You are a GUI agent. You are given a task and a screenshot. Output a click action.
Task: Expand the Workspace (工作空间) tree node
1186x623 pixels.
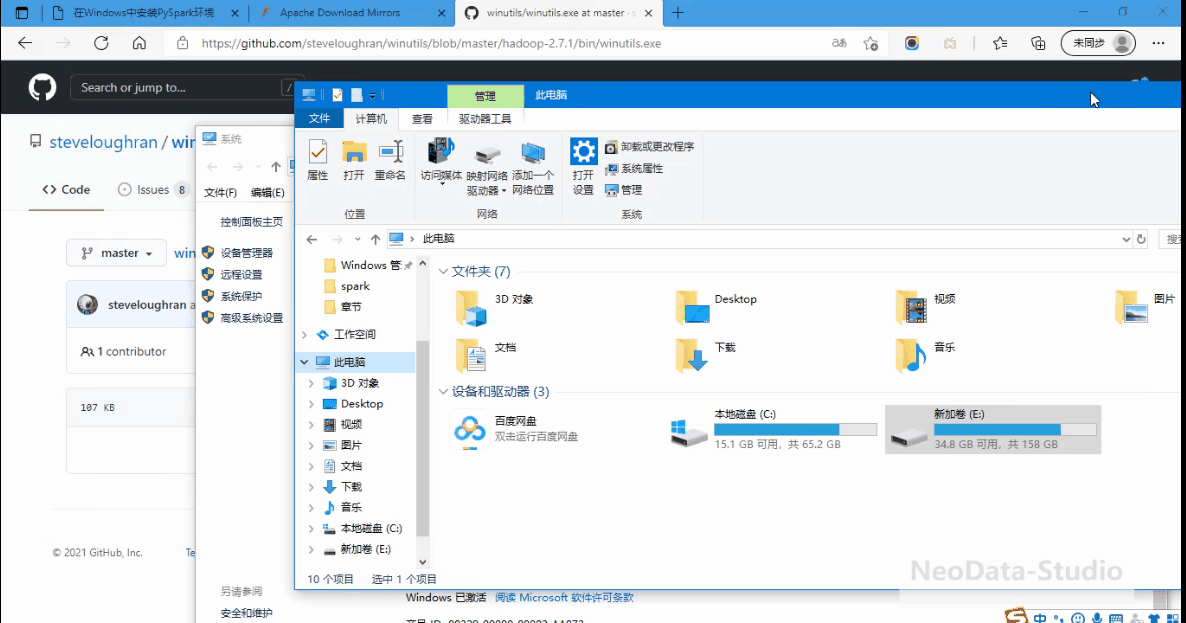(304, 334)
